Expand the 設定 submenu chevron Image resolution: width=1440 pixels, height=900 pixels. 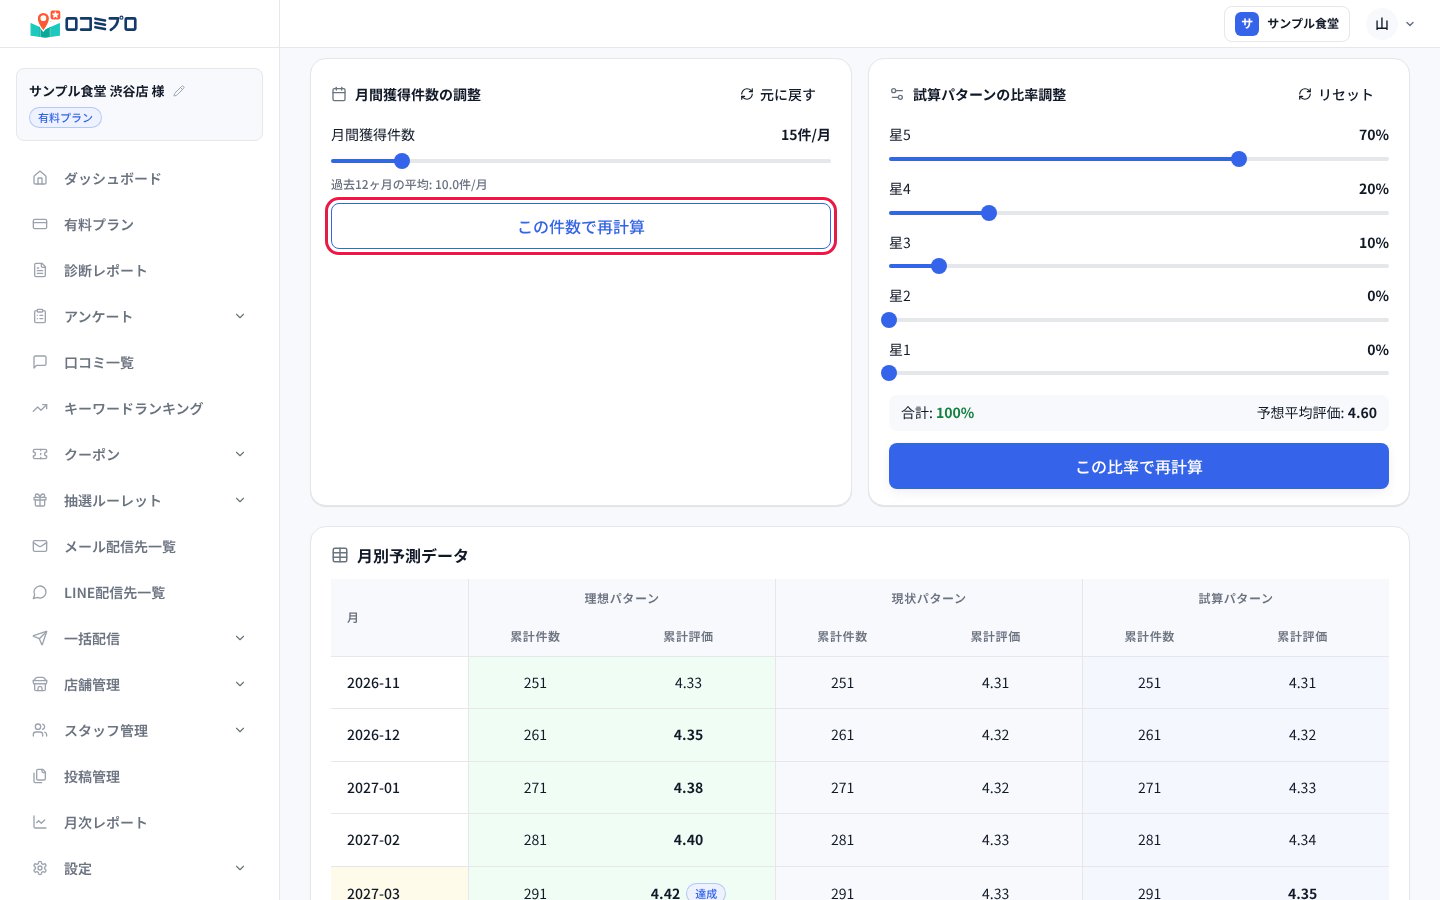click(x=240, y=868)
